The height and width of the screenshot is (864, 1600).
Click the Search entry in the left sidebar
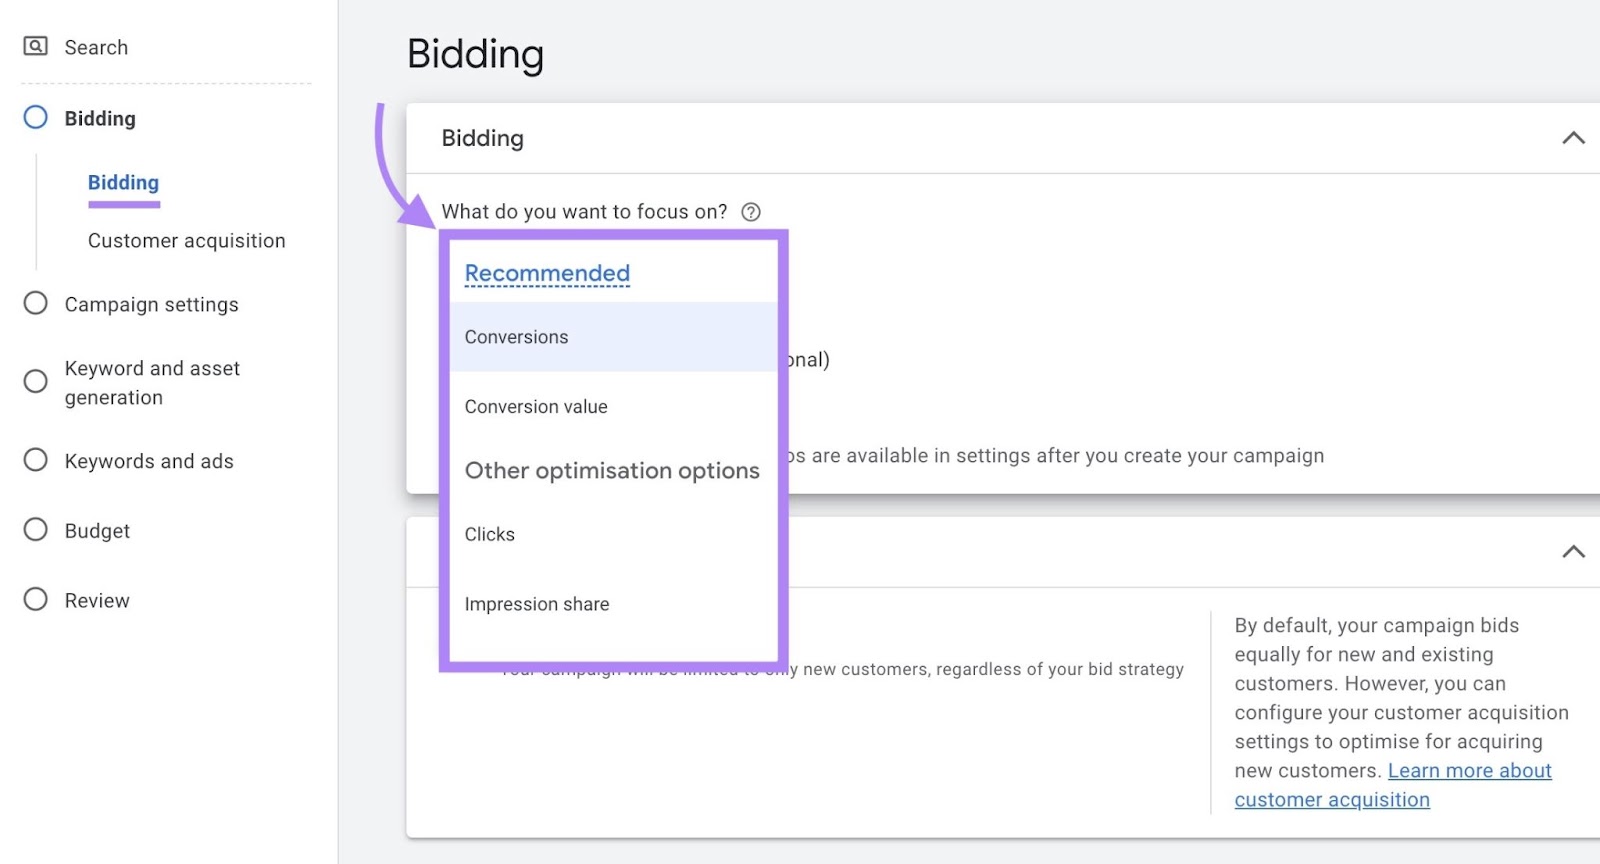[x=95, y=46]
